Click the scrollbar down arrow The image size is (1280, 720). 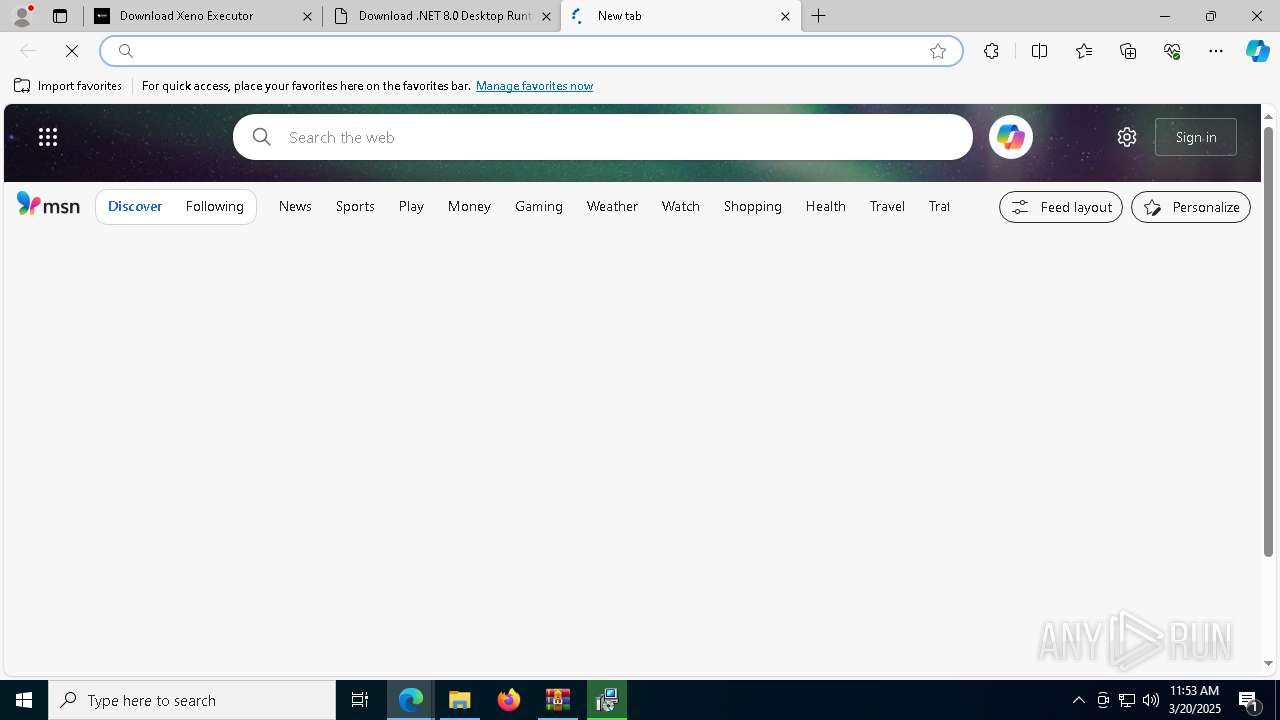pos(1268,664)
